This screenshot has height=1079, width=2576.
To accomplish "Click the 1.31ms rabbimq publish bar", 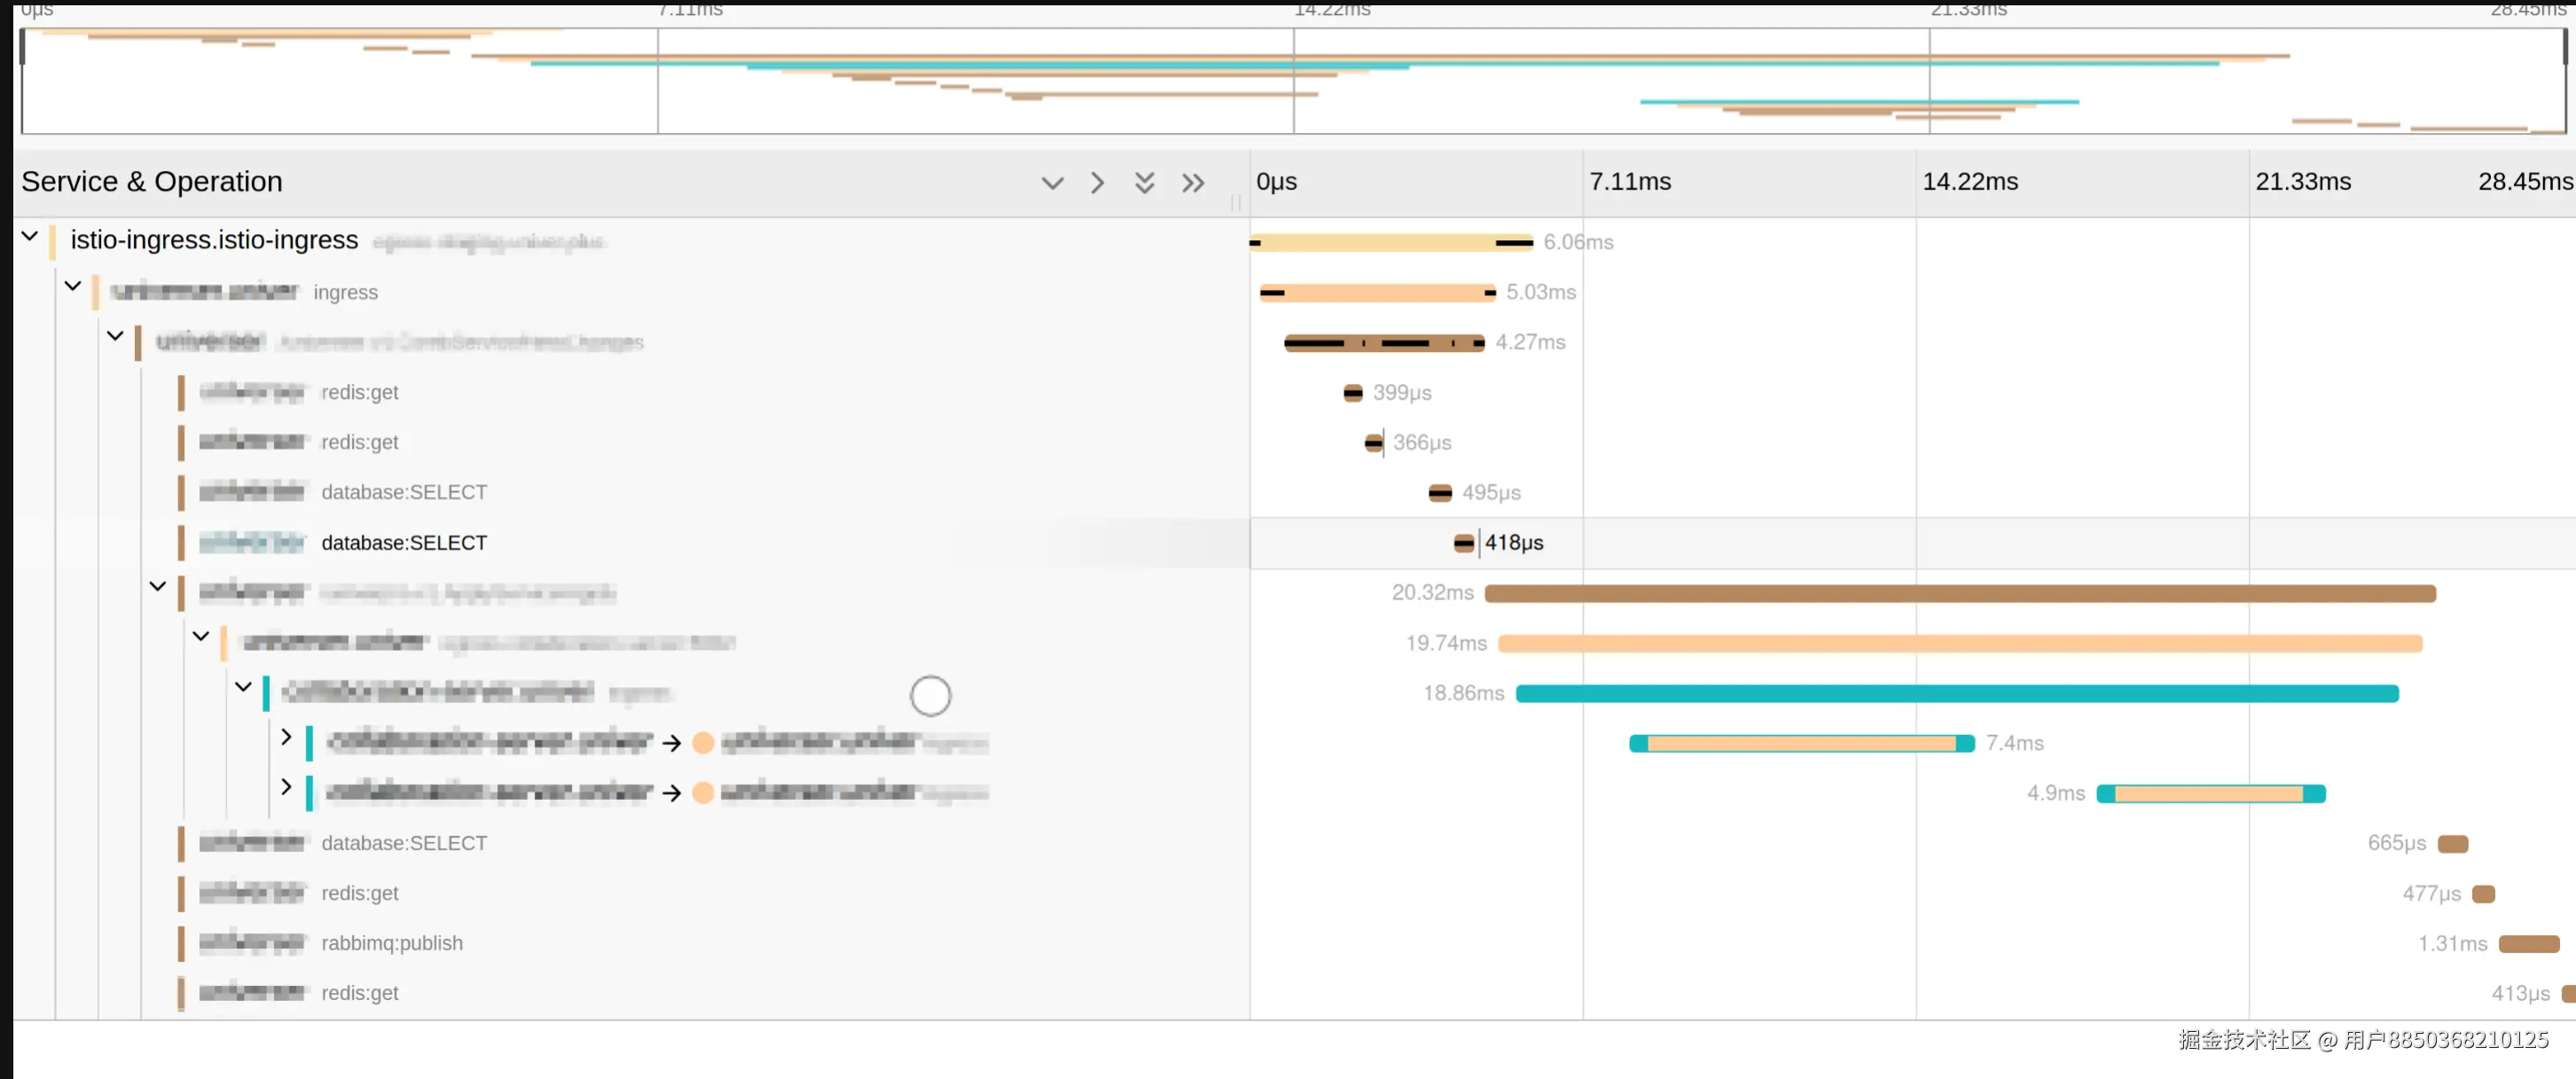I will click(x=2528, y=944).
